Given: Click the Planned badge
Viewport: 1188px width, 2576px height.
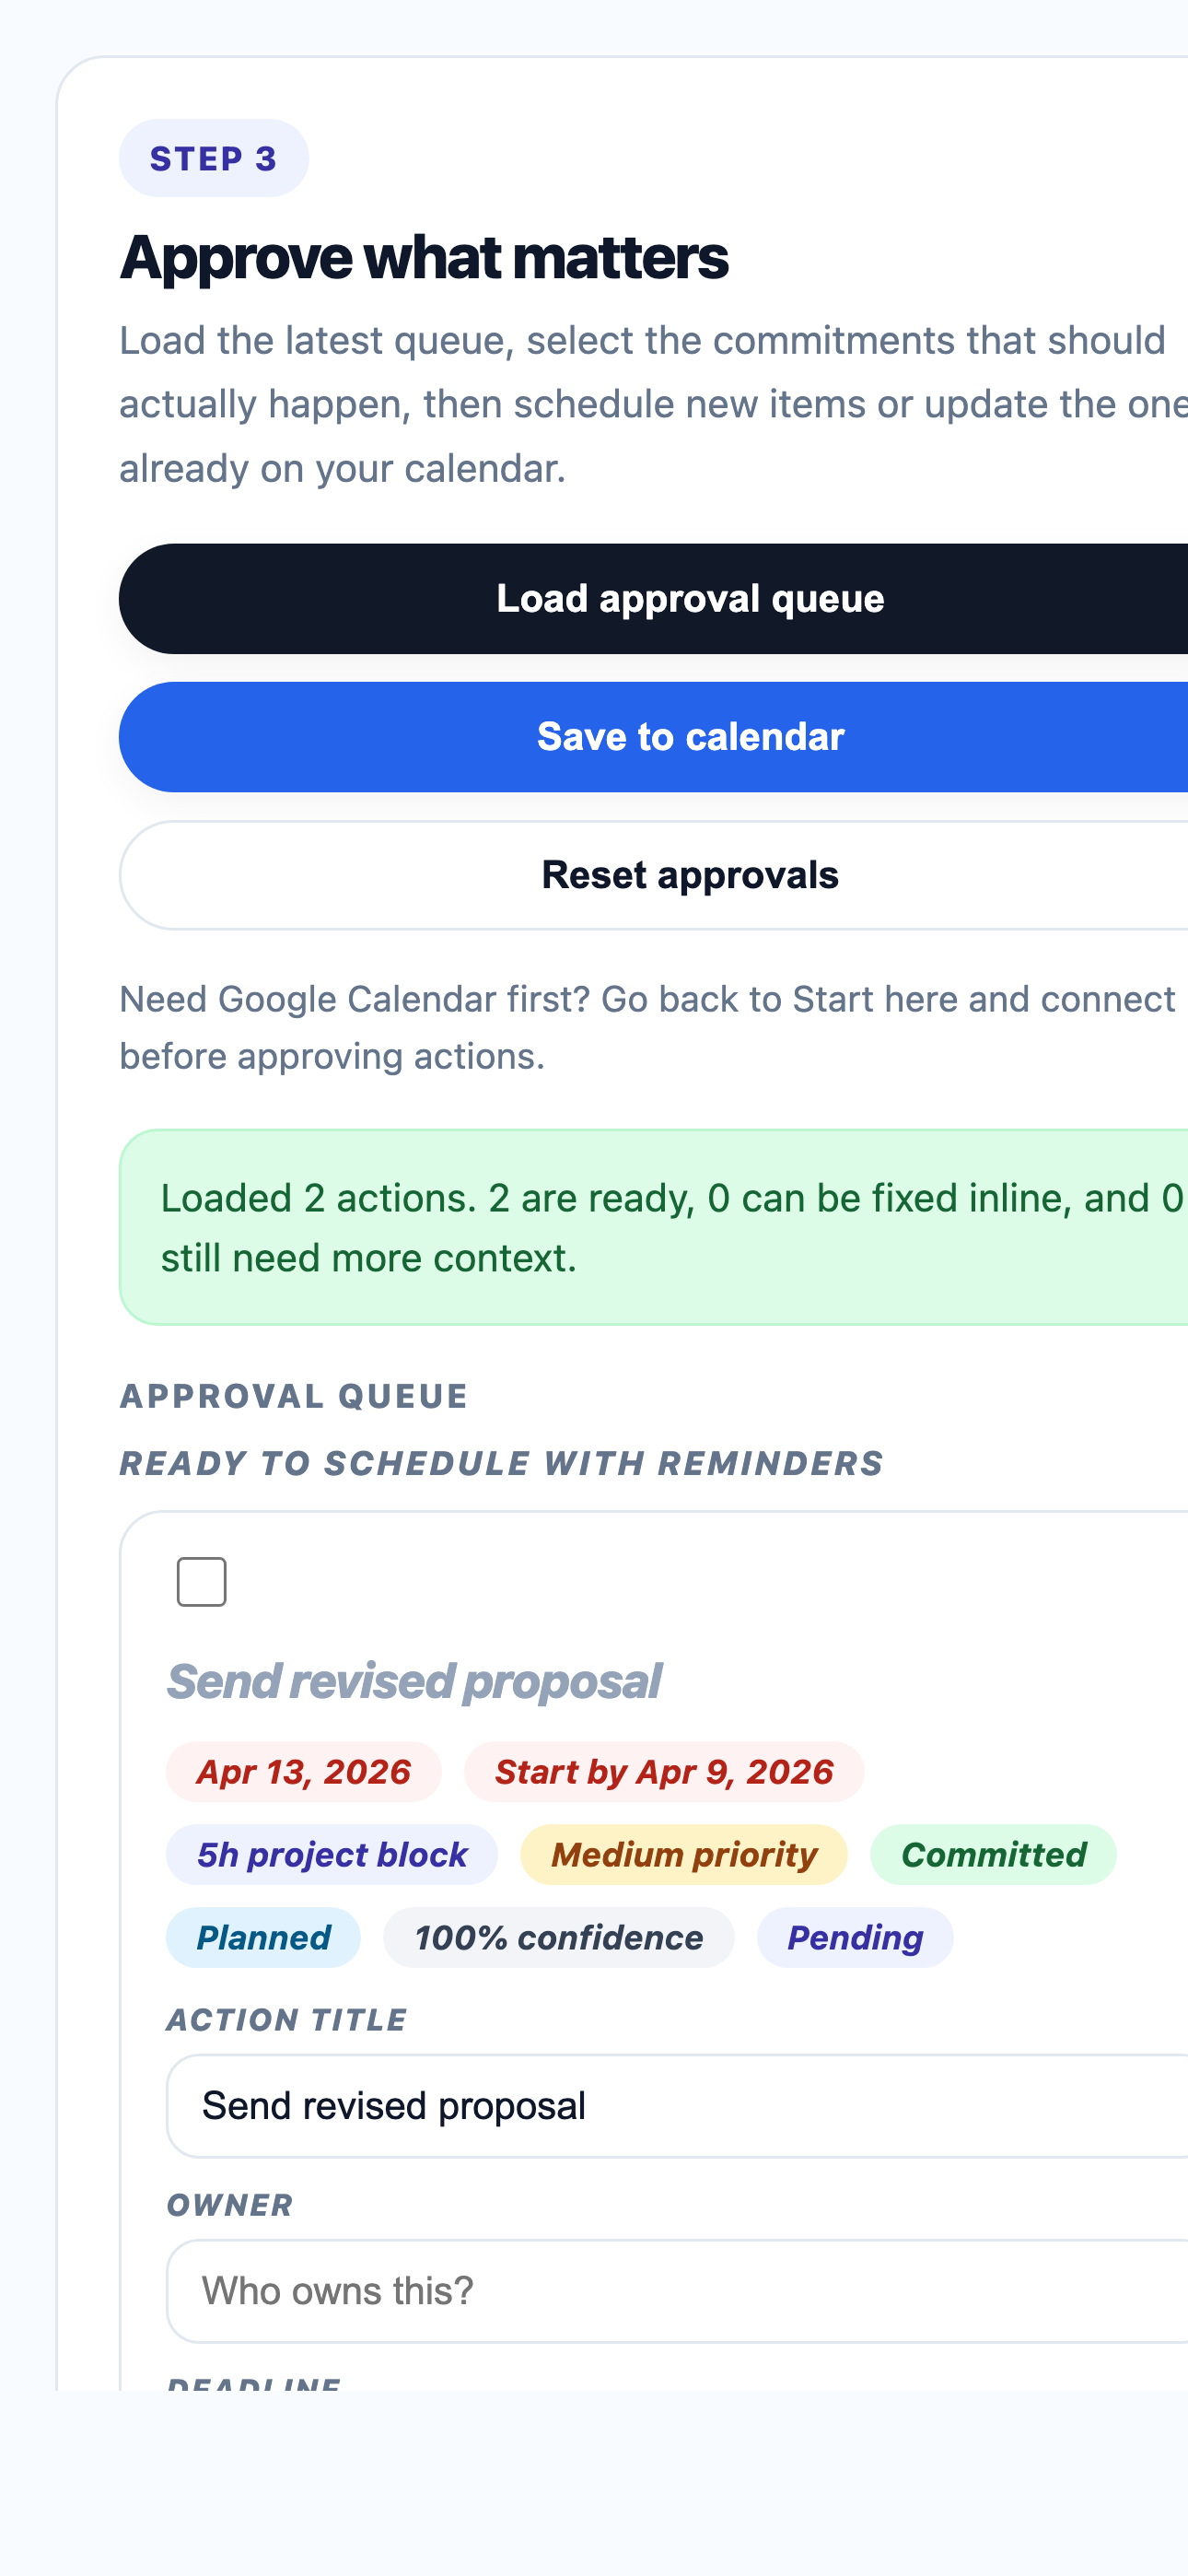Looking at the screenshot, I should [x=263, y=1938].
